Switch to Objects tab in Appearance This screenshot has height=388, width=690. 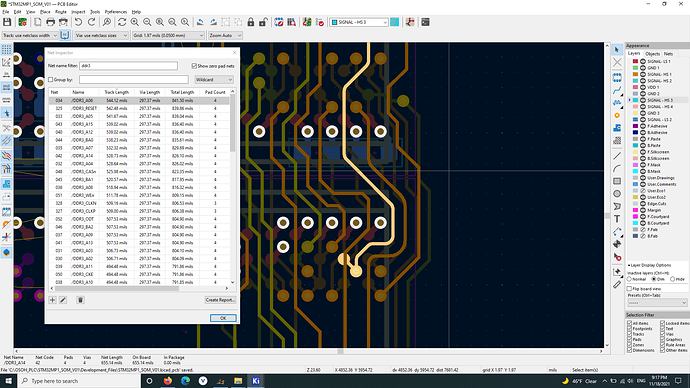[652, 54]
